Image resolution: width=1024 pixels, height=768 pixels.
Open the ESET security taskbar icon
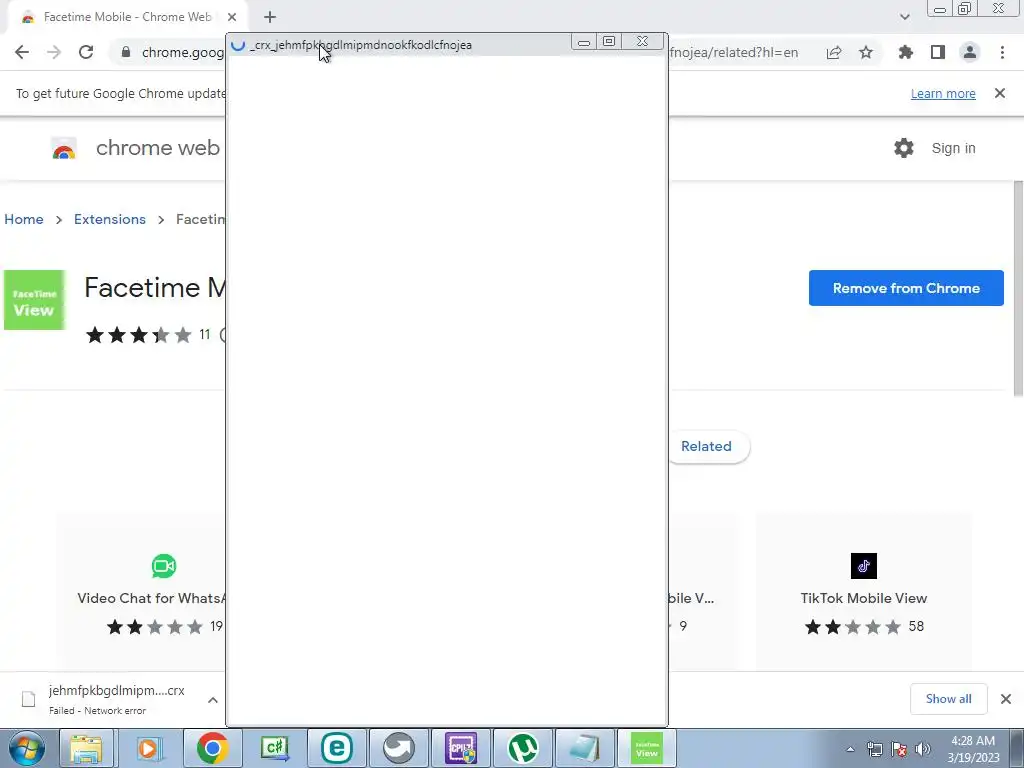(337, 748)
